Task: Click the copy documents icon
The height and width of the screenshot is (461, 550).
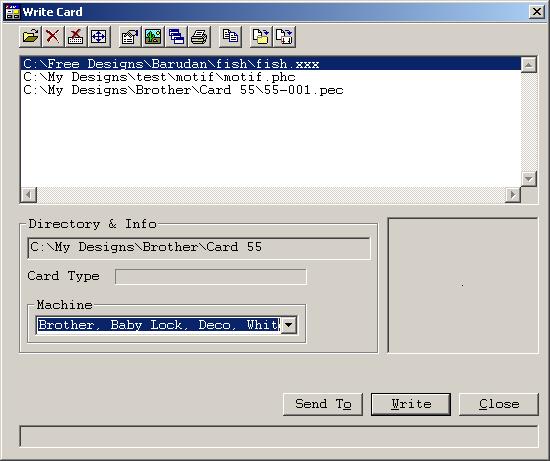Action: (230, 36)
